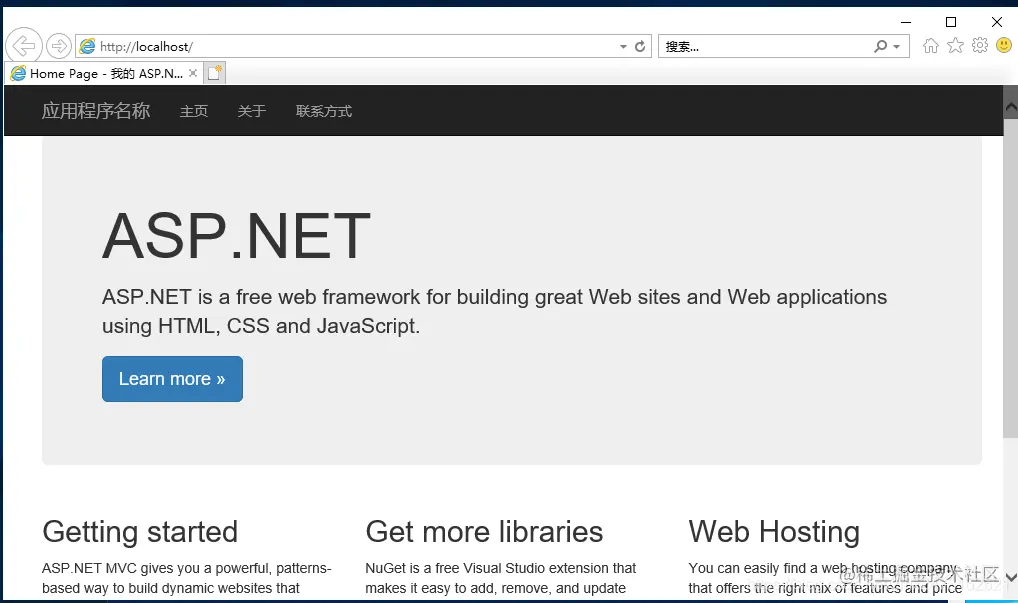
Task: Open the 联系方式 nav item
Action: coord(324,112)
